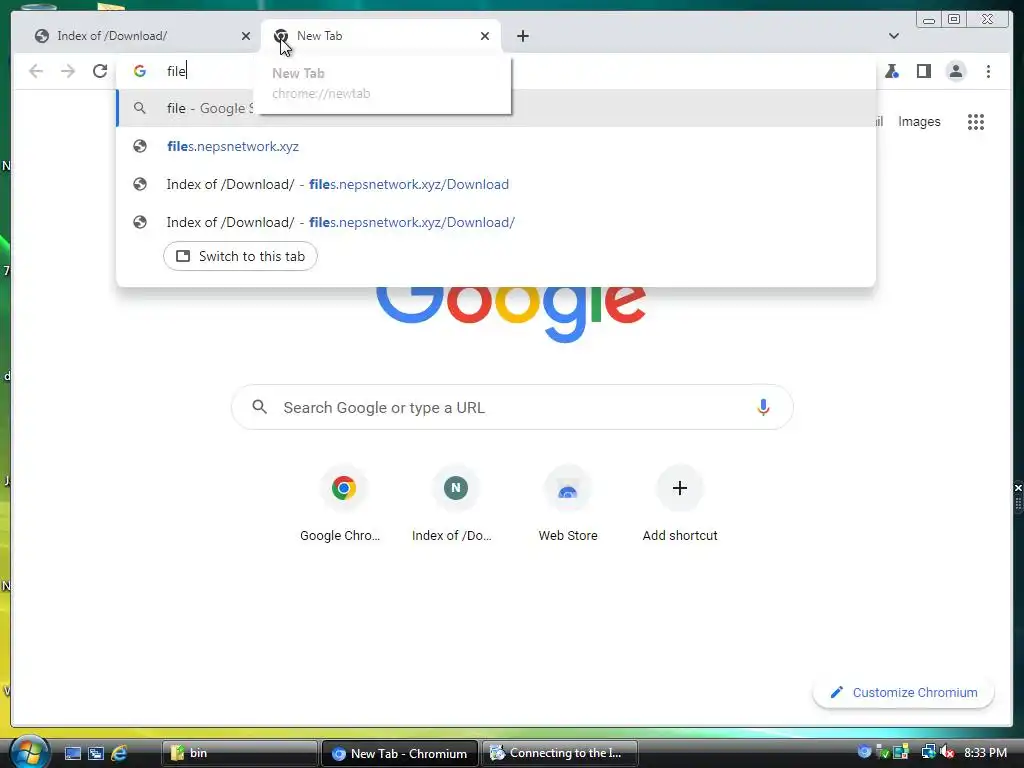Close the Index of /Download/ tab
The height and width of the screenshot is (768, 1024).
(246, 36)
